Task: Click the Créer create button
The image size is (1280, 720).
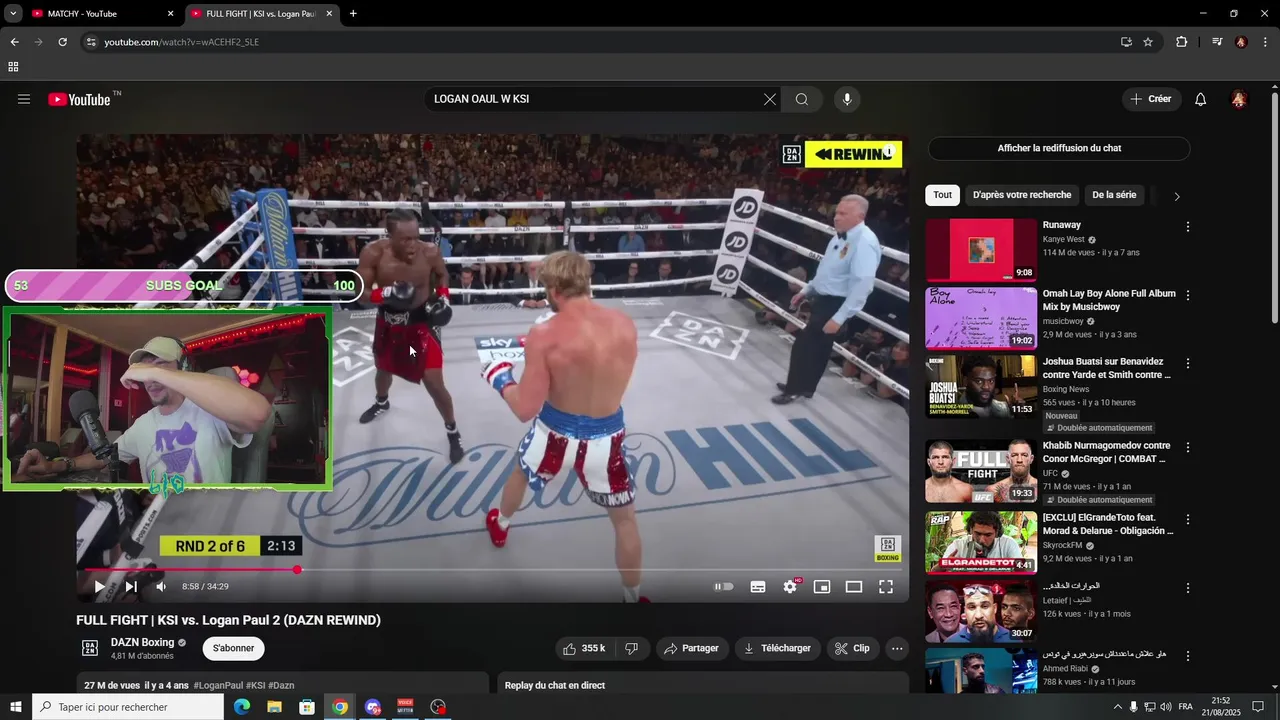Action: (x=1151, y=99)
